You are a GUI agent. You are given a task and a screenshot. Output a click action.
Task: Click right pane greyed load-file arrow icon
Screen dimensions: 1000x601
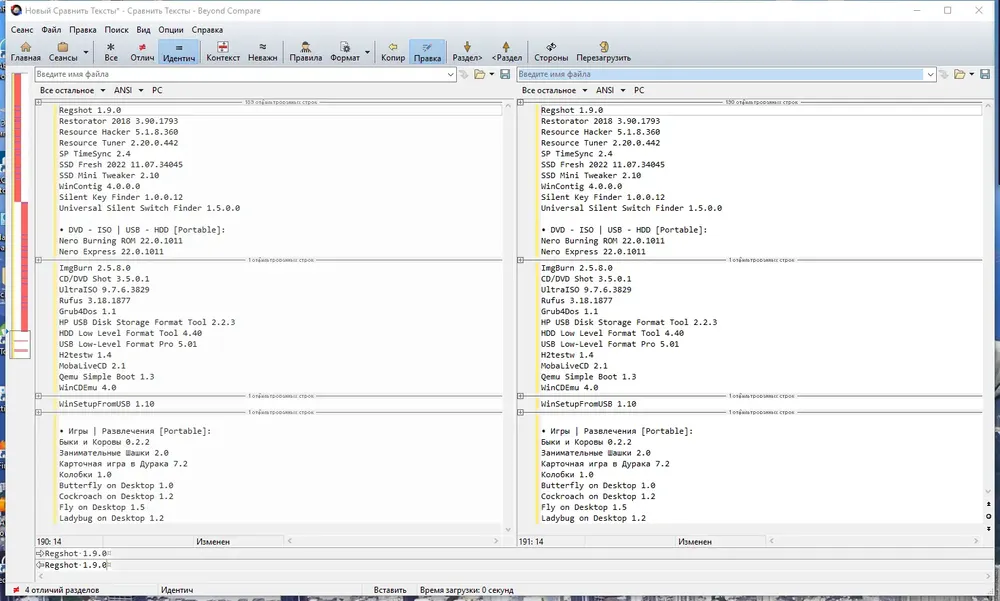click(x=944, y=75)
